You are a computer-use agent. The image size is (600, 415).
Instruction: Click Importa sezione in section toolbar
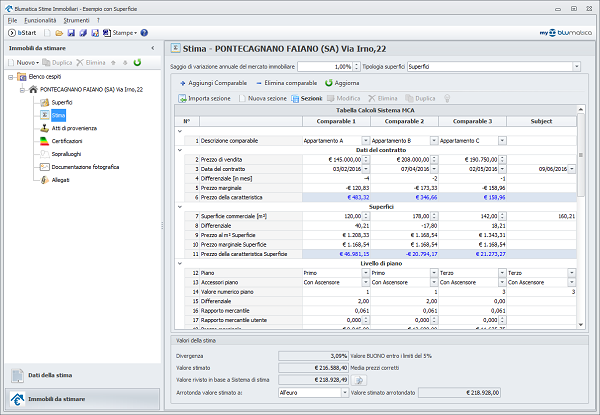(x=209, y=99)
